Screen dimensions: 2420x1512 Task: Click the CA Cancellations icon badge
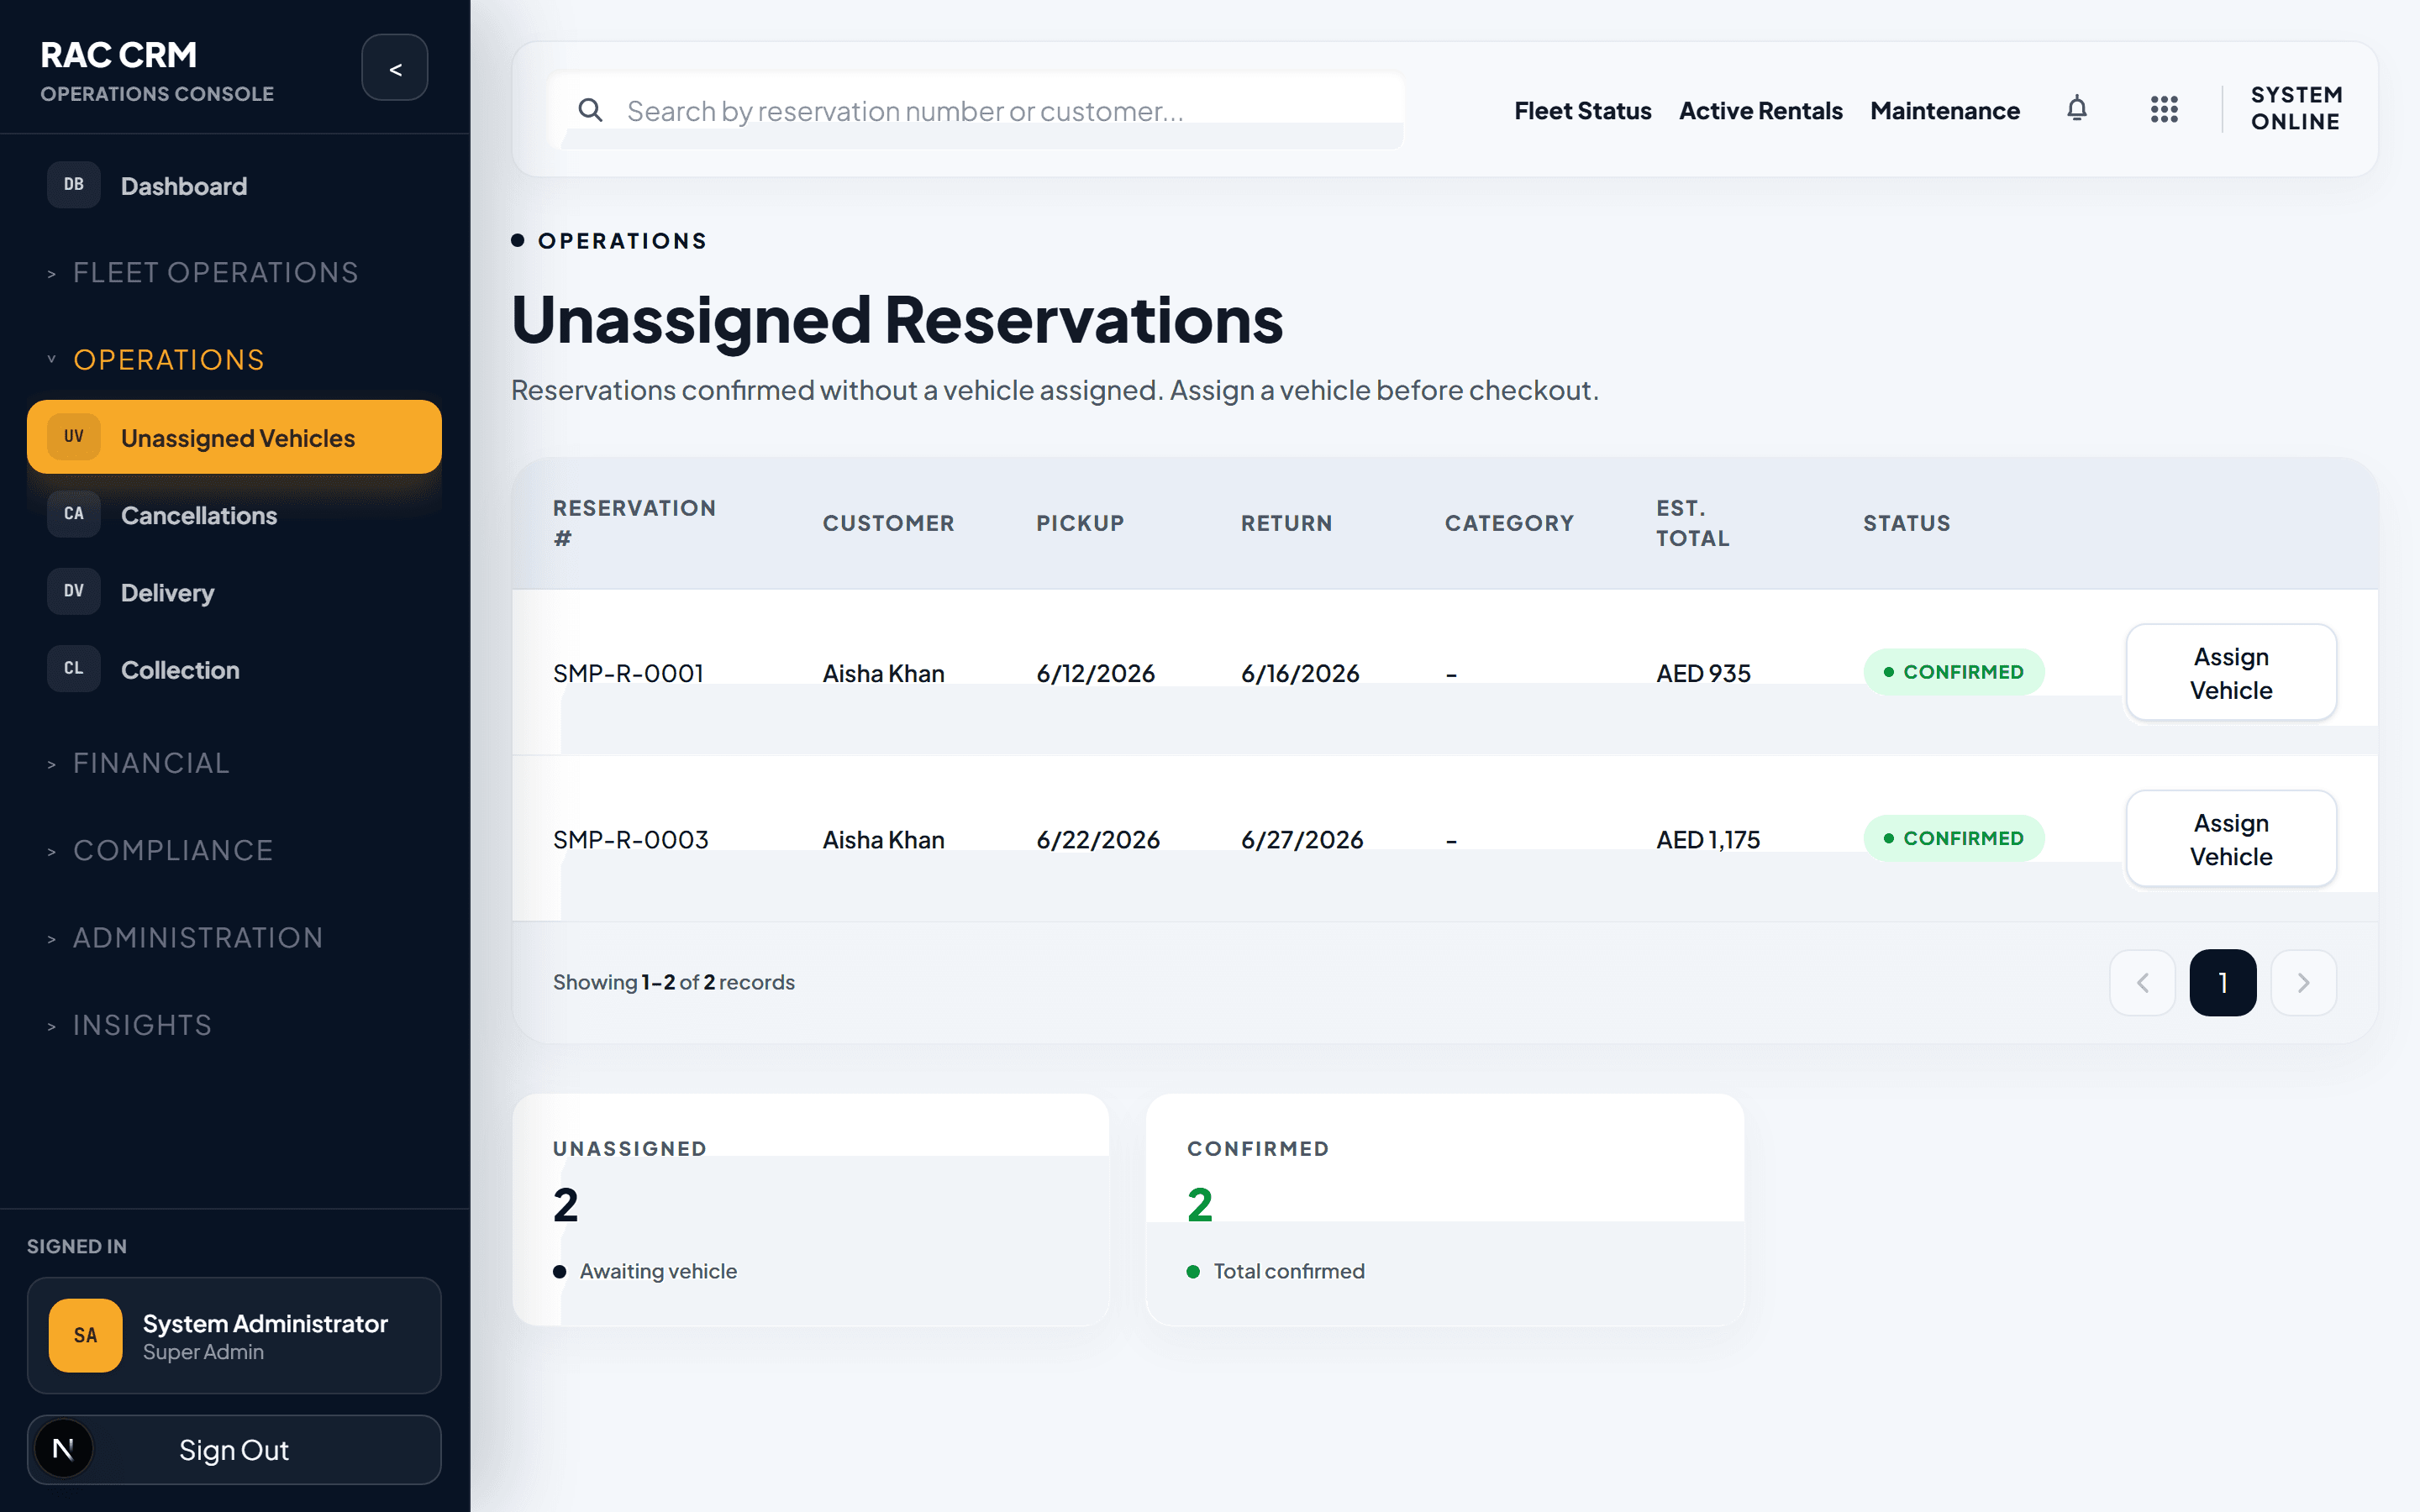74,514
